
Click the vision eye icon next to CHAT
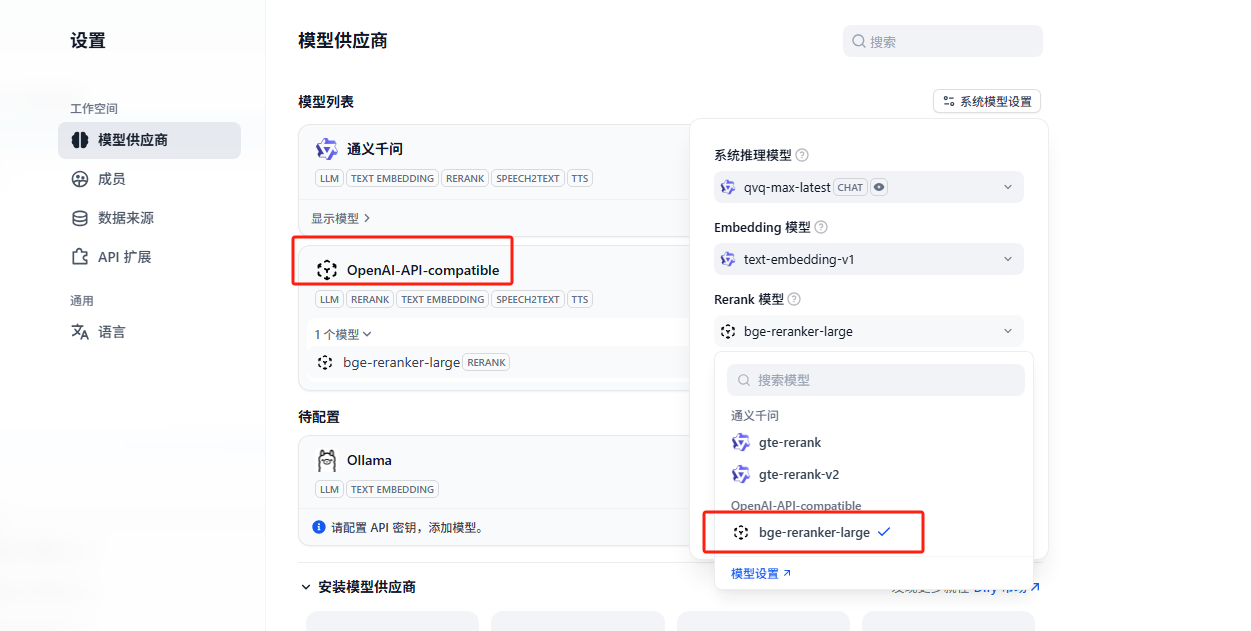click(x=879, y=187)
